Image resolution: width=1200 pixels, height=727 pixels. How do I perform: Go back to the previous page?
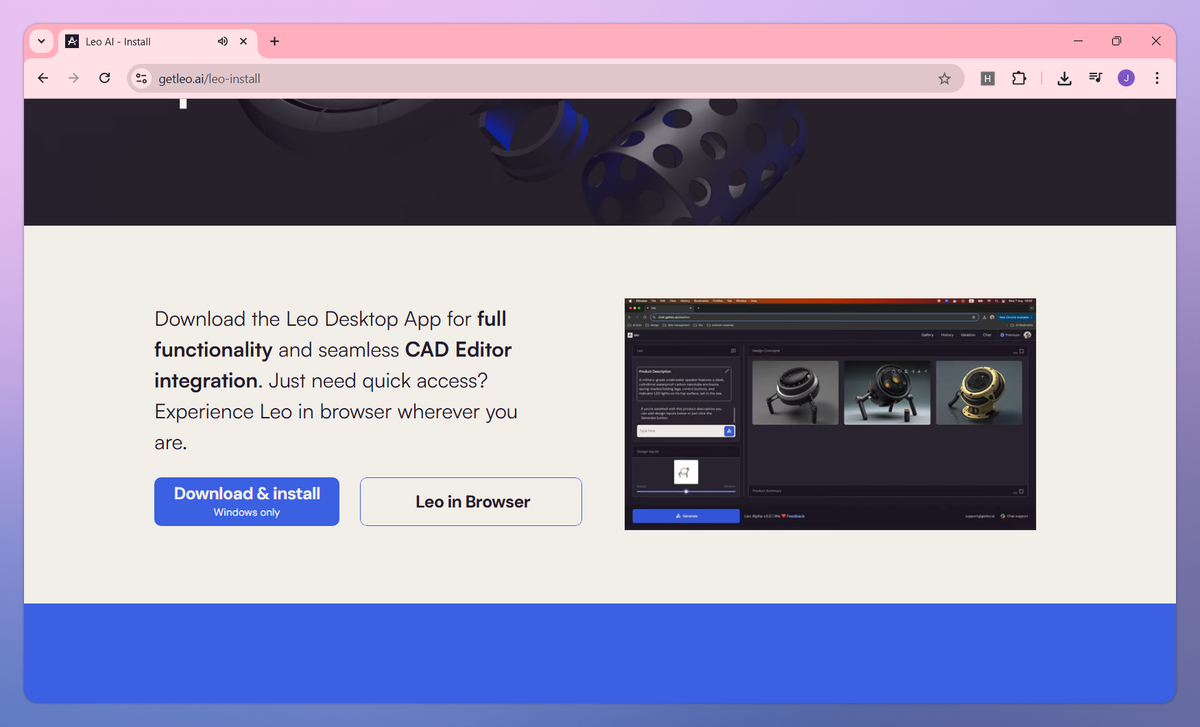tap(43, 78)
